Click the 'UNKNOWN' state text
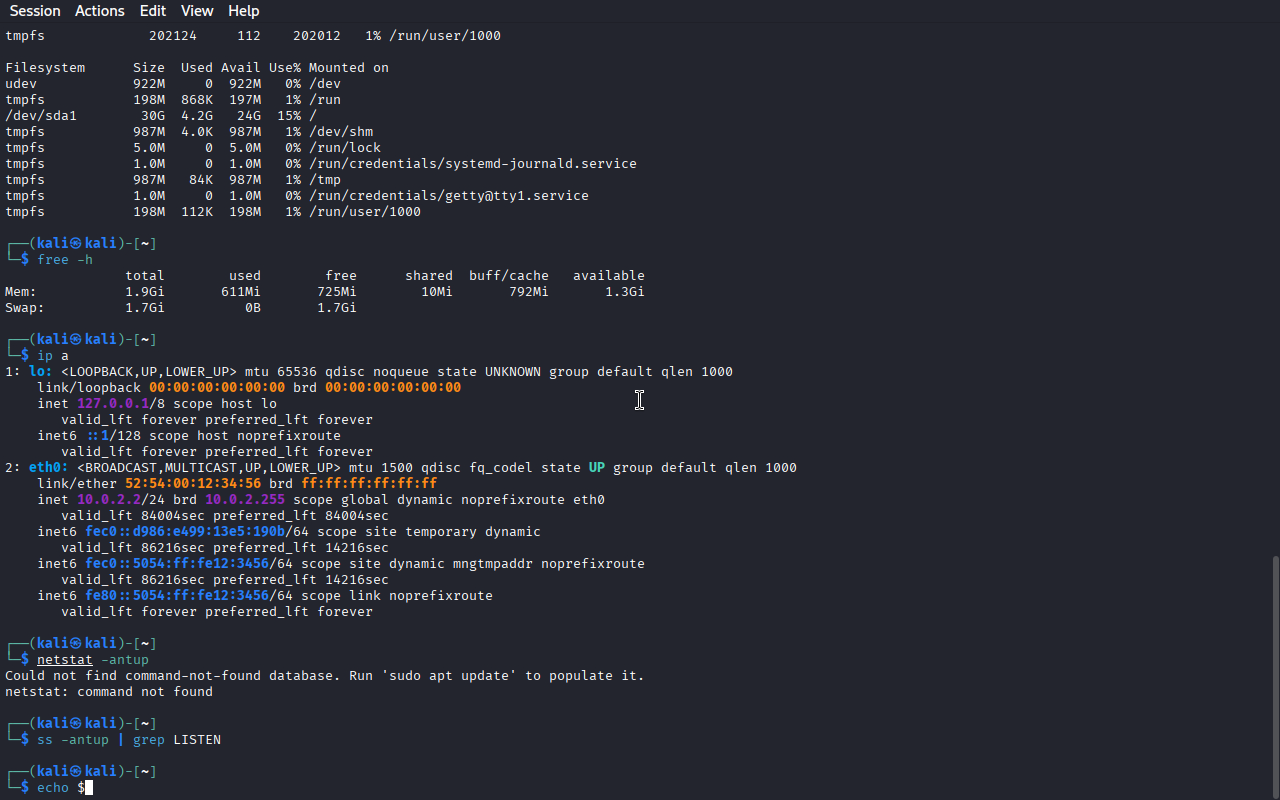1280x800 pixels. coord(513,372)
